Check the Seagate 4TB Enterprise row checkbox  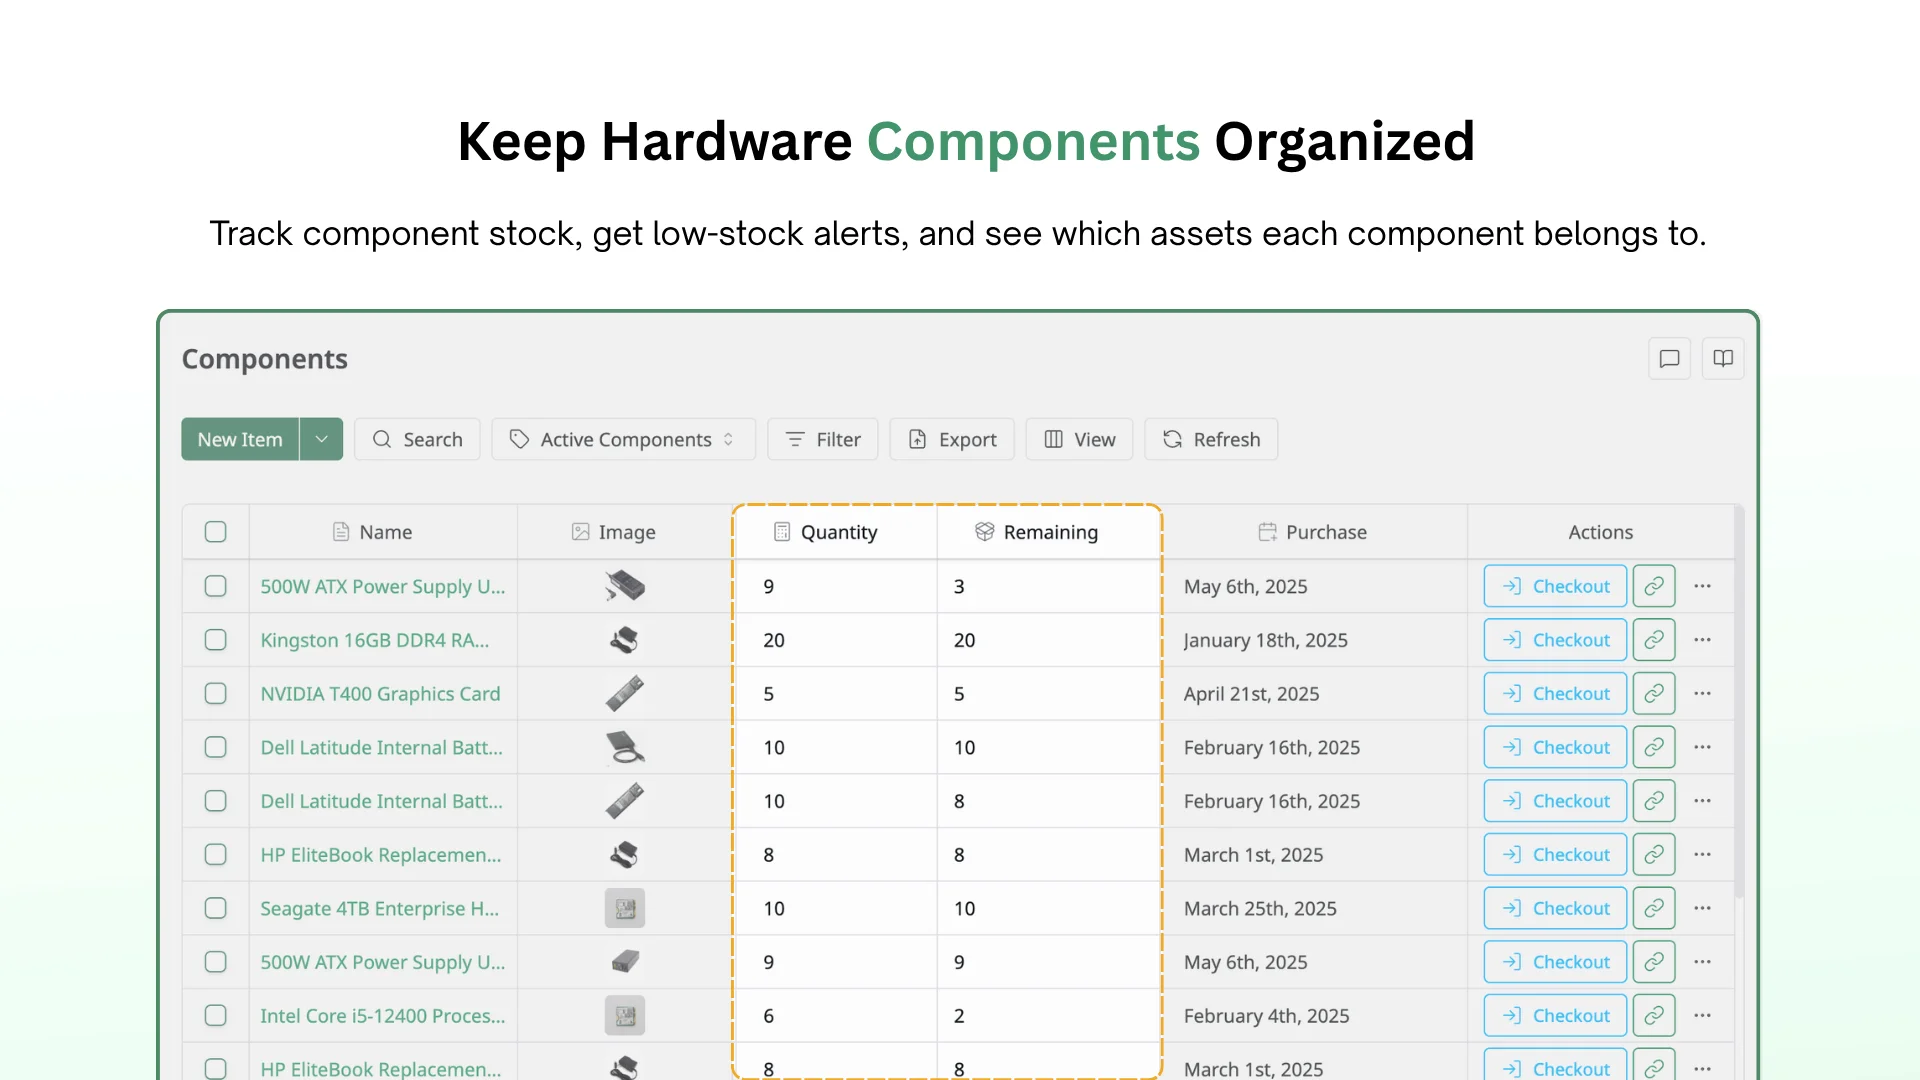click(216, 908)
